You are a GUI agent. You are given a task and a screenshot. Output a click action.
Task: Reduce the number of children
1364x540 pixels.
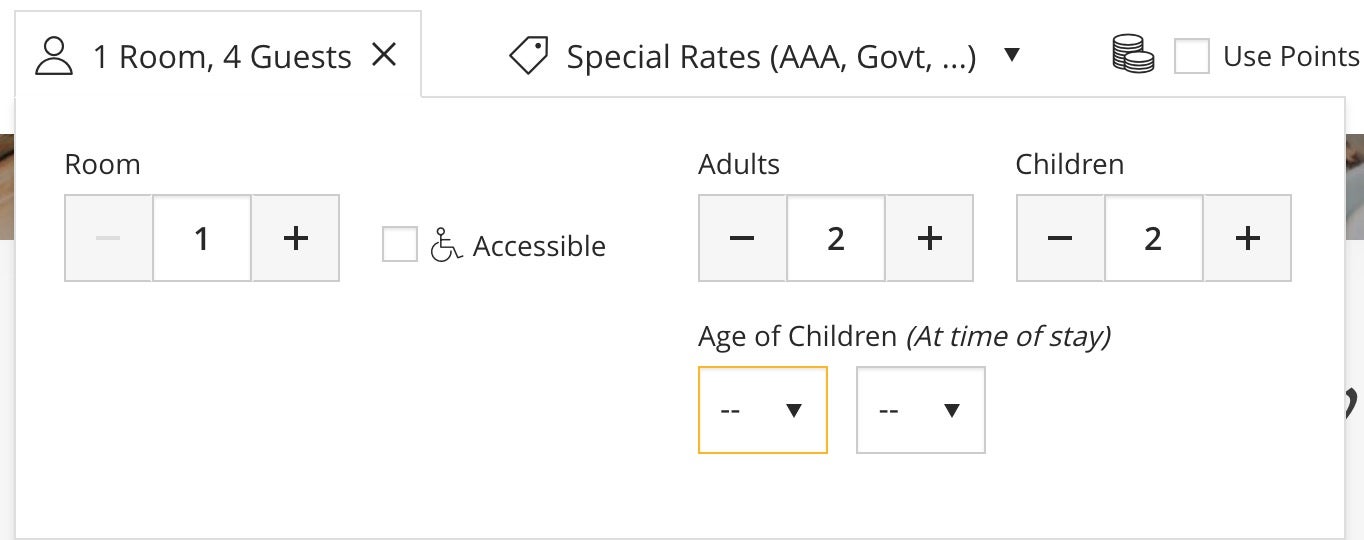pos(1060,238)
